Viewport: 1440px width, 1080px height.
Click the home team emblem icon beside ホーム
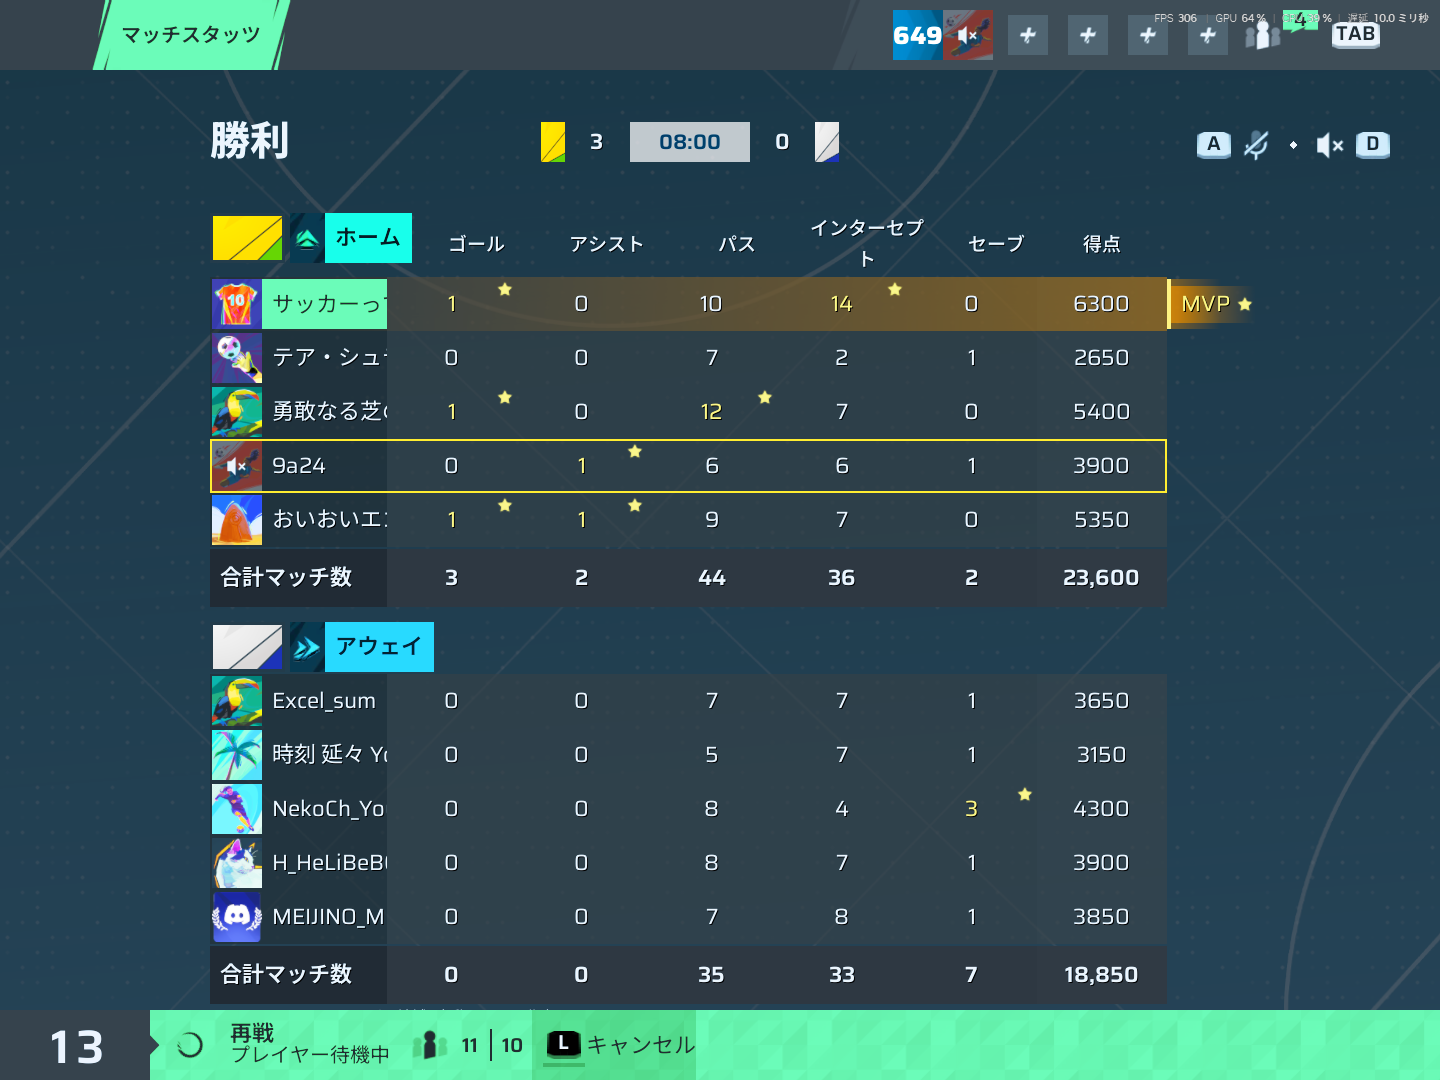click(307, 238)
